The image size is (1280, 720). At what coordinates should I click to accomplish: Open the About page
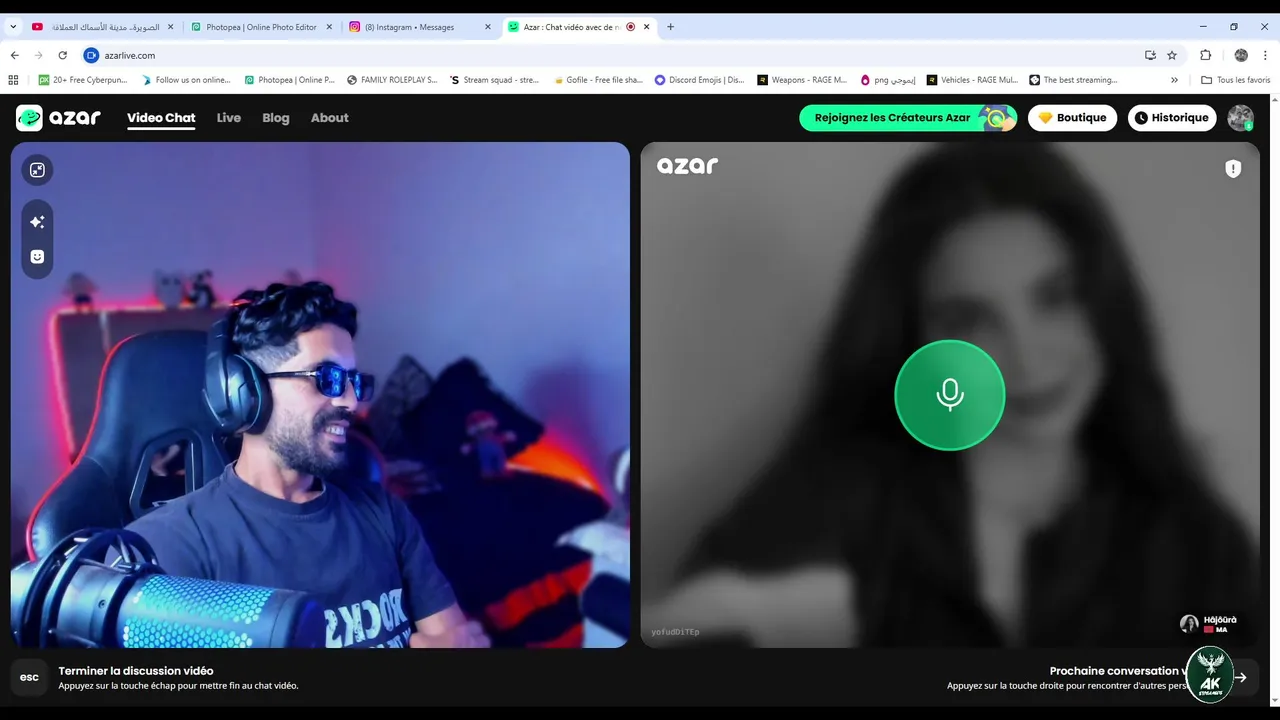pos(330,118)
